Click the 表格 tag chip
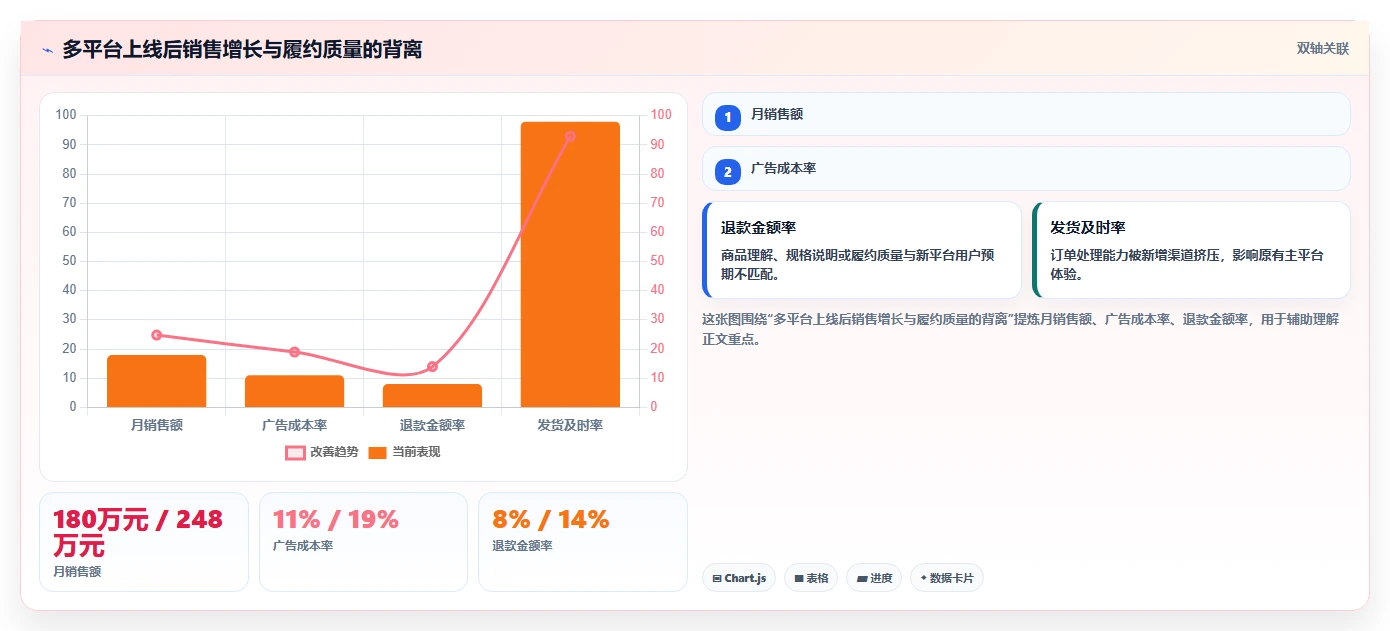Viewport: 1390px width, 631px height. [x=811, y=578]
